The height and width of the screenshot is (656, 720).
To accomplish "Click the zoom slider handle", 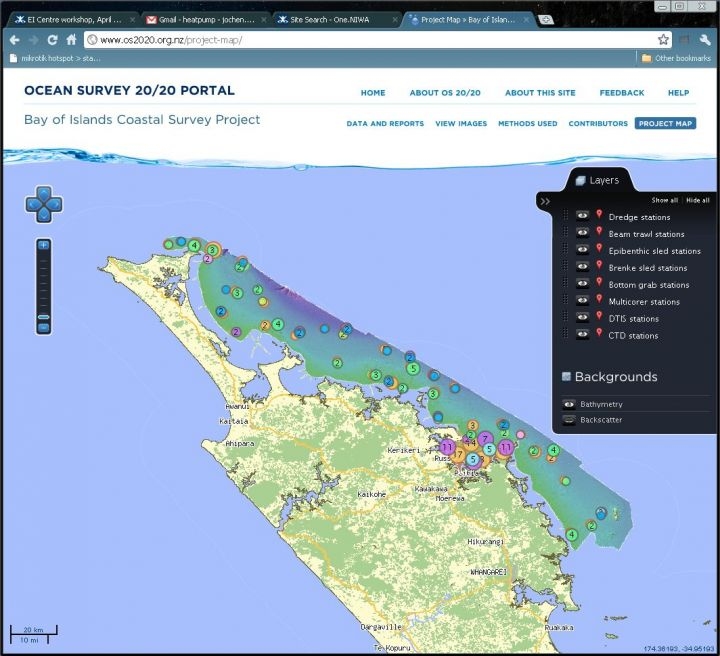I will 43,316.
